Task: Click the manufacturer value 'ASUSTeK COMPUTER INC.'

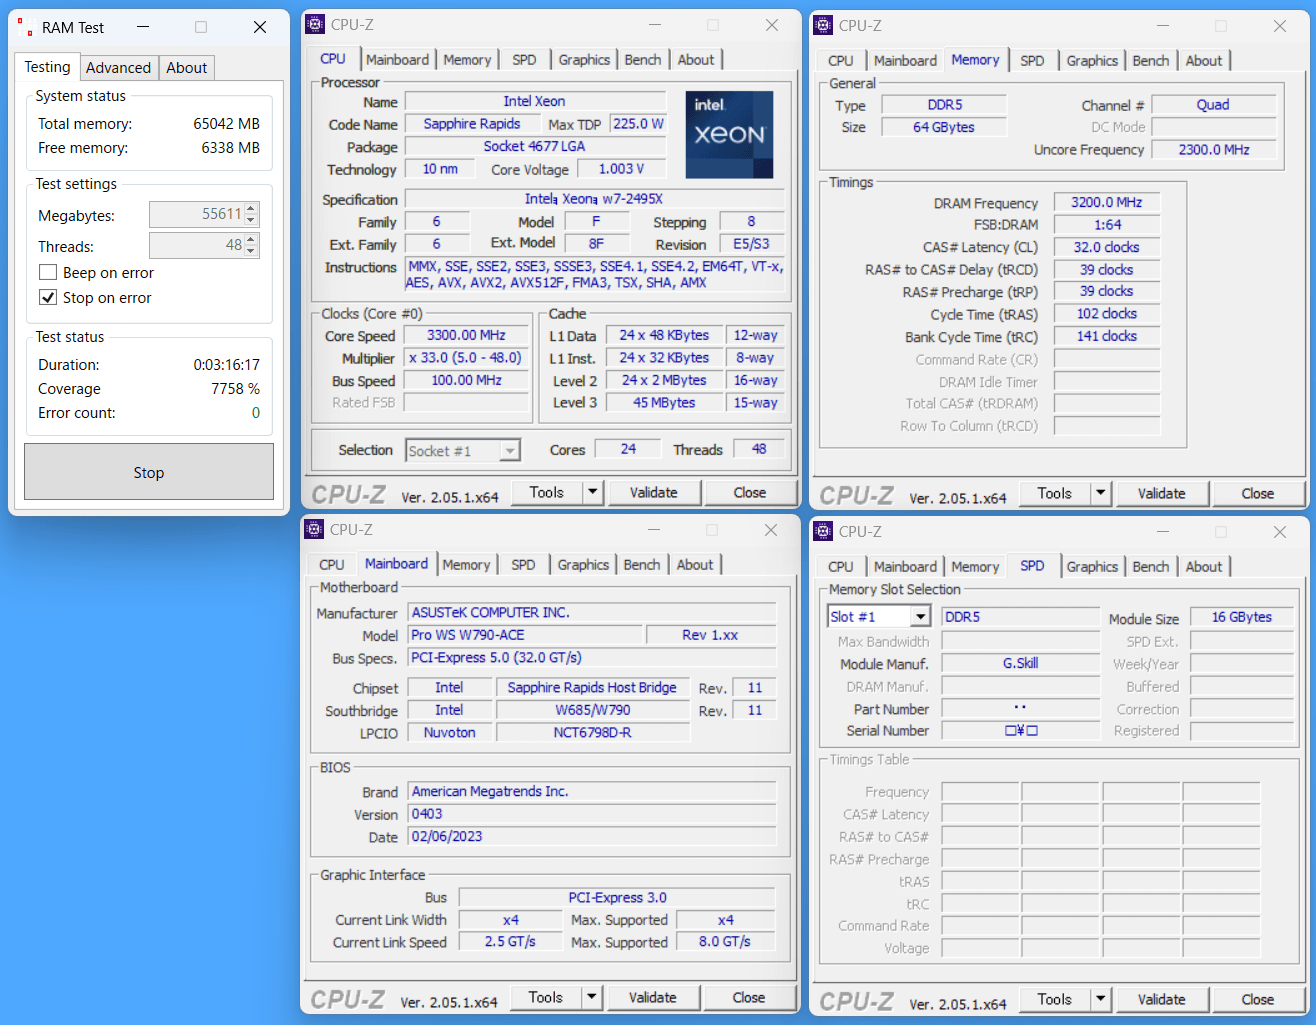Action: click(x=592, y=612)
